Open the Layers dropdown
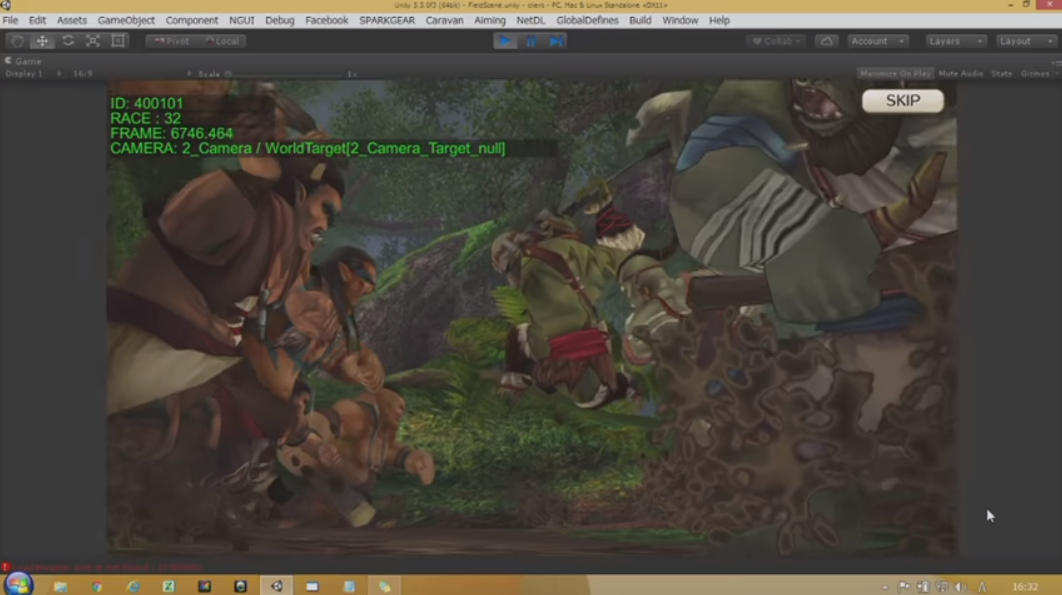 coord(955,41)
